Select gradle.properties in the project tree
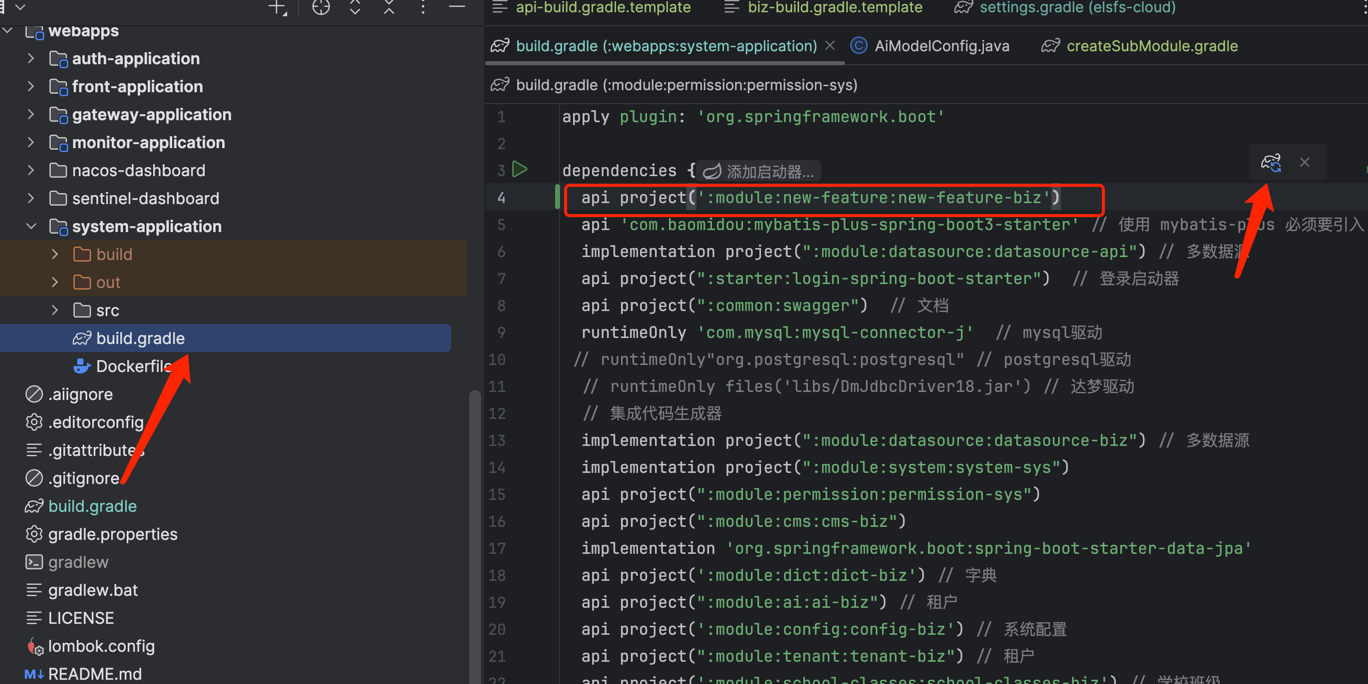Viewport: 1368px width, 684px height. (x=112, y=535)
